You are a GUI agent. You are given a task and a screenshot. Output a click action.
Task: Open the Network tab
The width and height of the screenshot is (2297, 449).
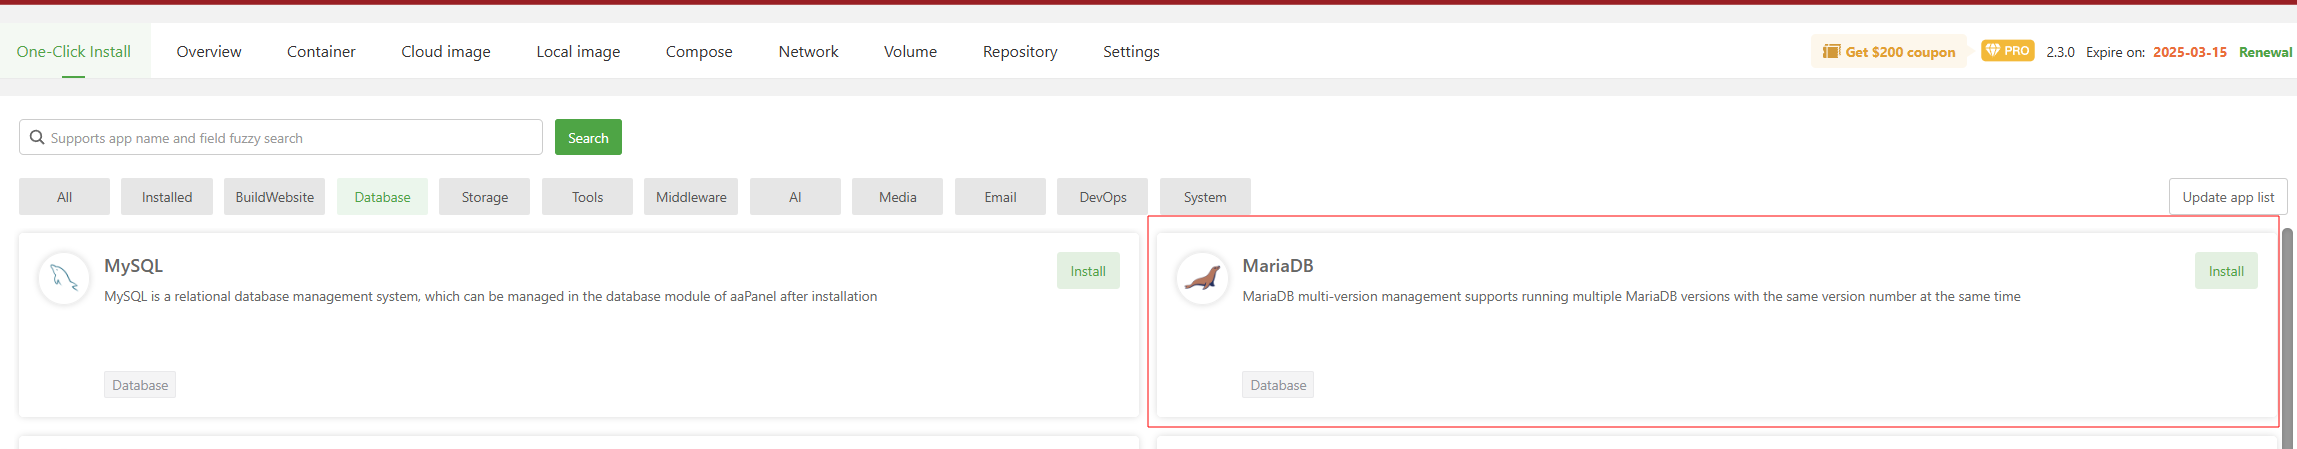click(808, 51)
